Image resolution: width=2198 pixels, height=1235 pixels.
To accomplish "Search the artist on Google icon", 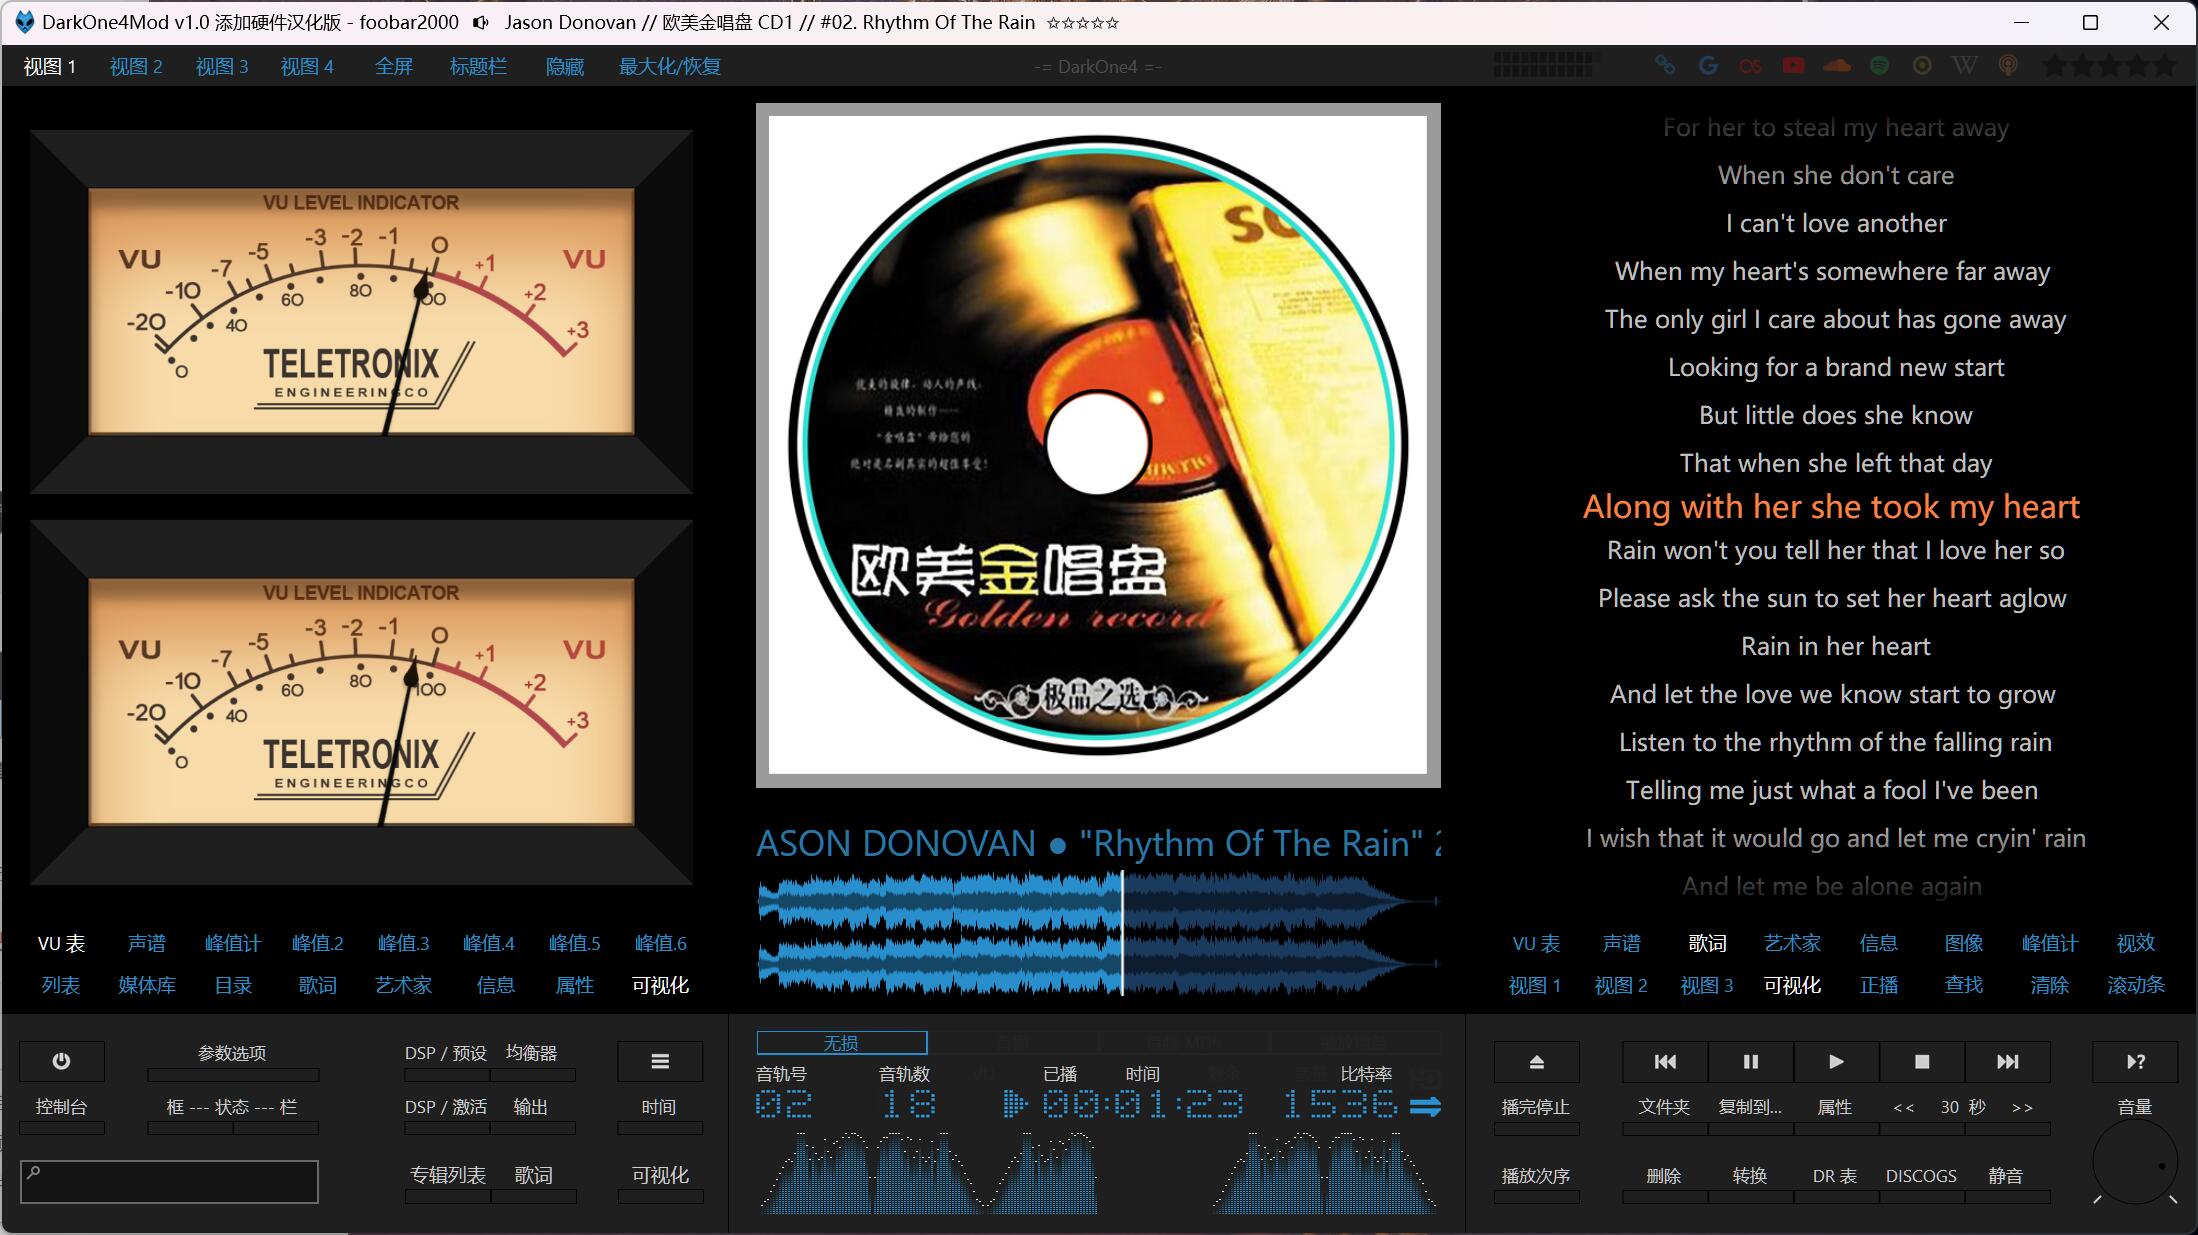I will coord(1708,66).
